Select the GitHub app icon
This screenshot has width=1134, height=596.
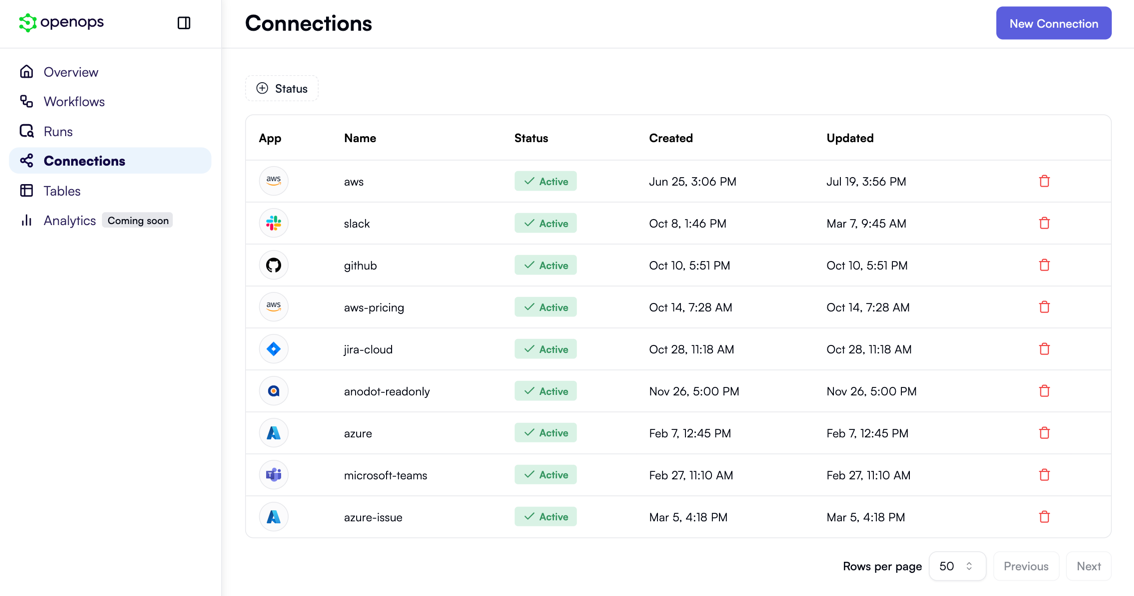click(273, 265)
